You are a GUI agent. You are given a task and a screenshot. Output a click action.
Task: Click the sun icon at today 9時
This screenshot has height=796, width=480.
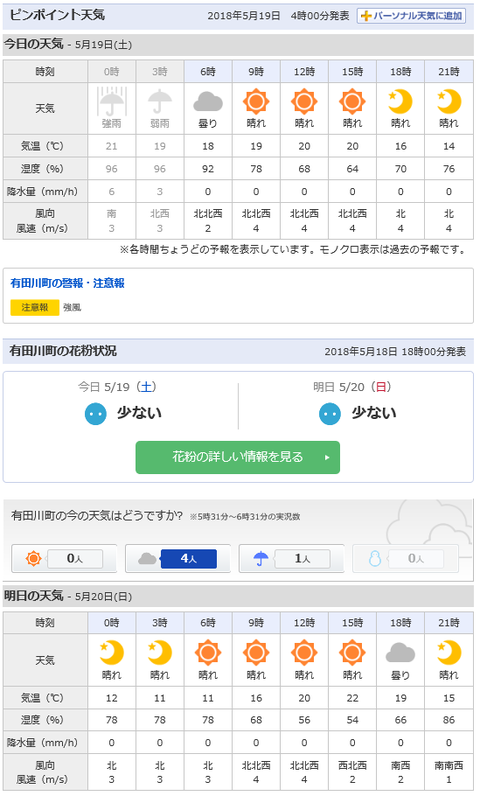tap(256, 102)
